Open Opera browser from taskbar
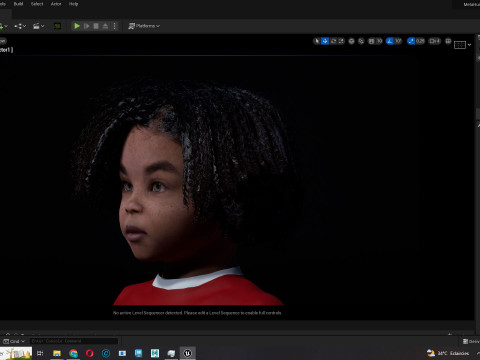 pyautogui.click(x=90, y=353)
